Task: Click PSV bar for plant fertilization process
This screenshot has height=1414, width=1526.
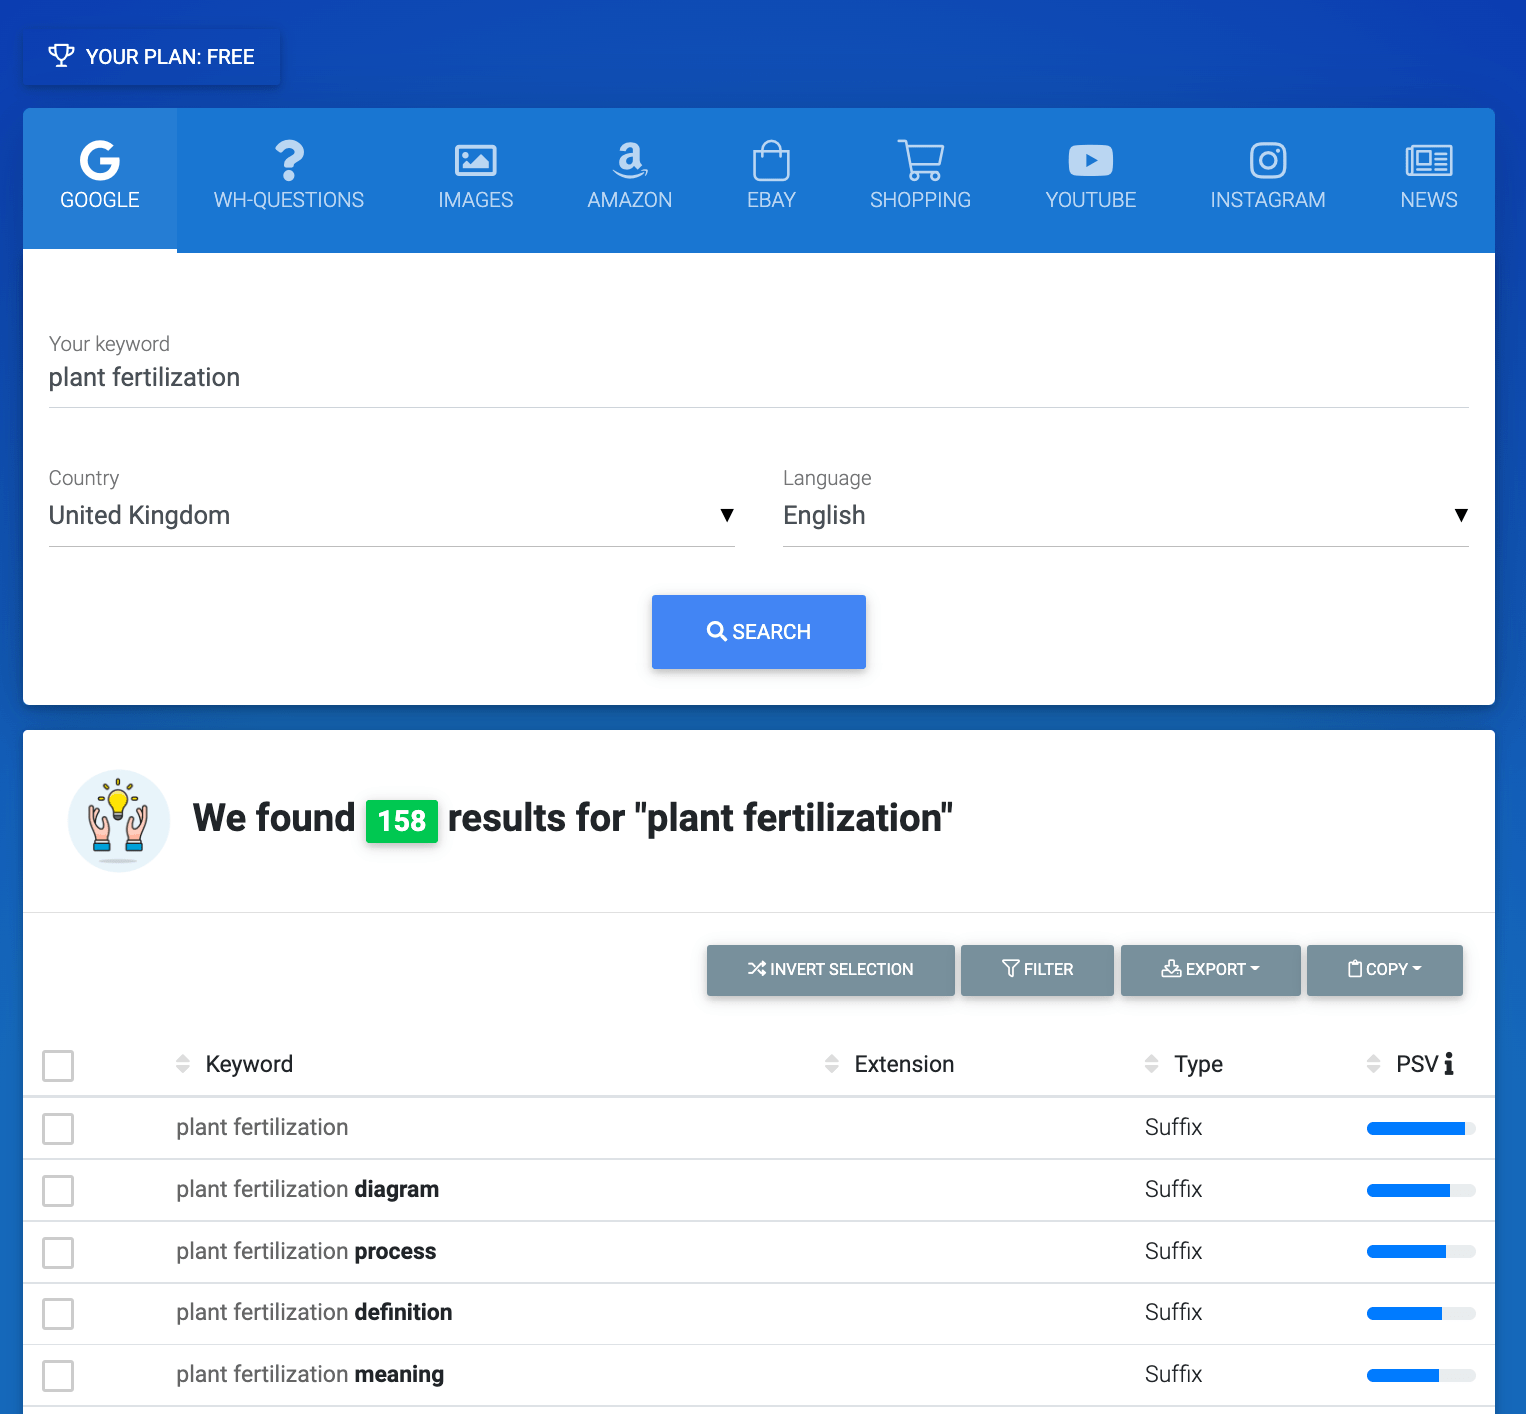Action: 1420,1252
